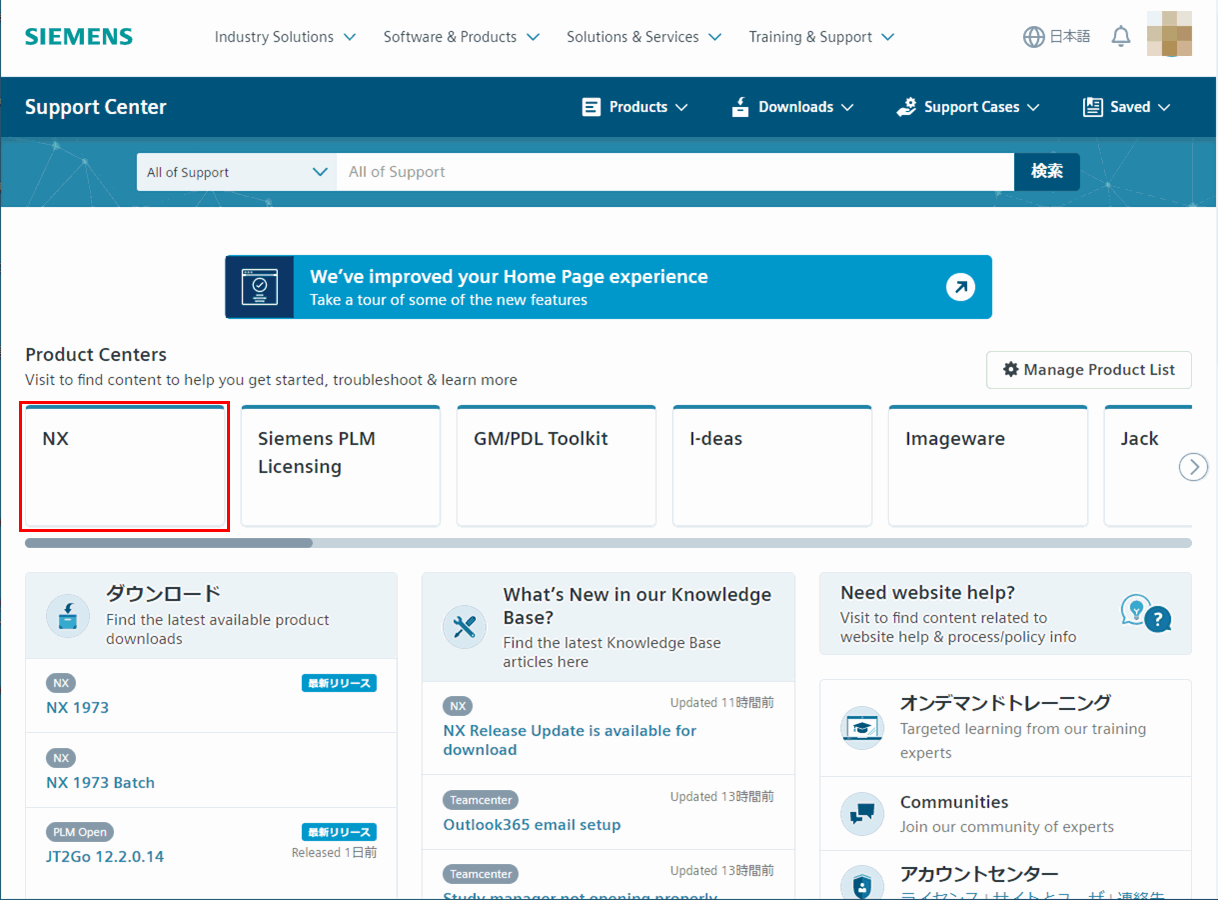Image resolution: width=1218 pixels, height=900 pixels.
Task: Open the Outlook365 email setup article
Action: click(x=532, y=824)
